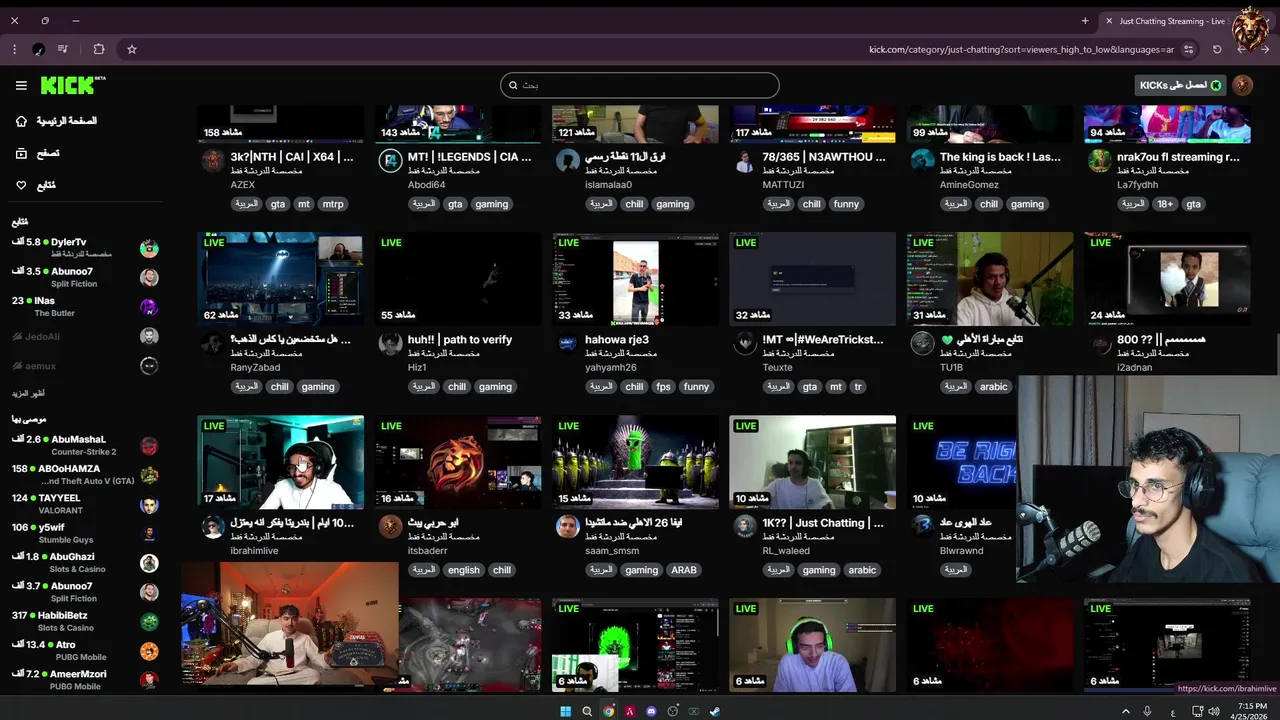Open a new browser tab

pyautogui.click(x=1085, y=21)
